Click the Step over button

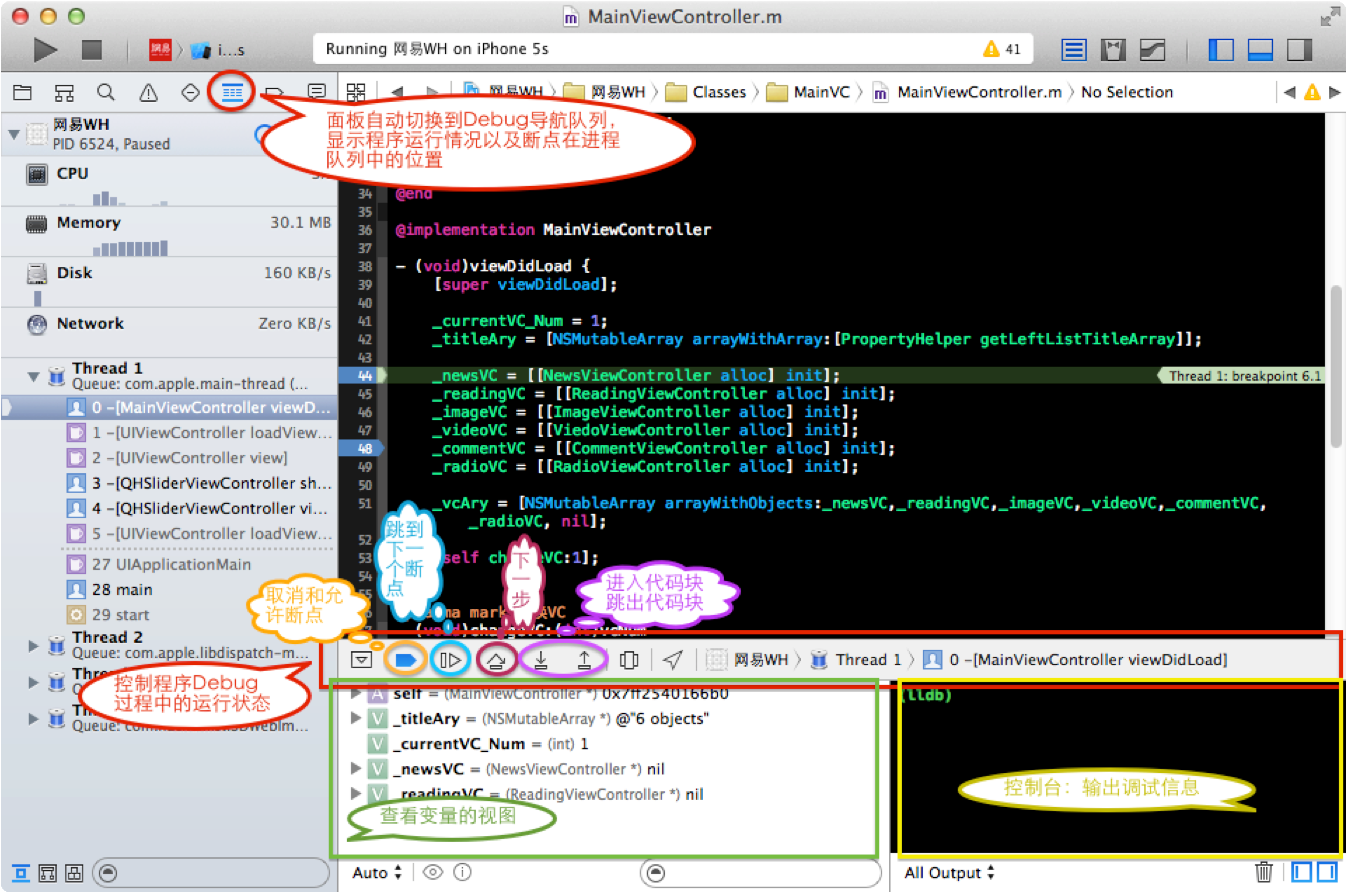tap(495, 660)
